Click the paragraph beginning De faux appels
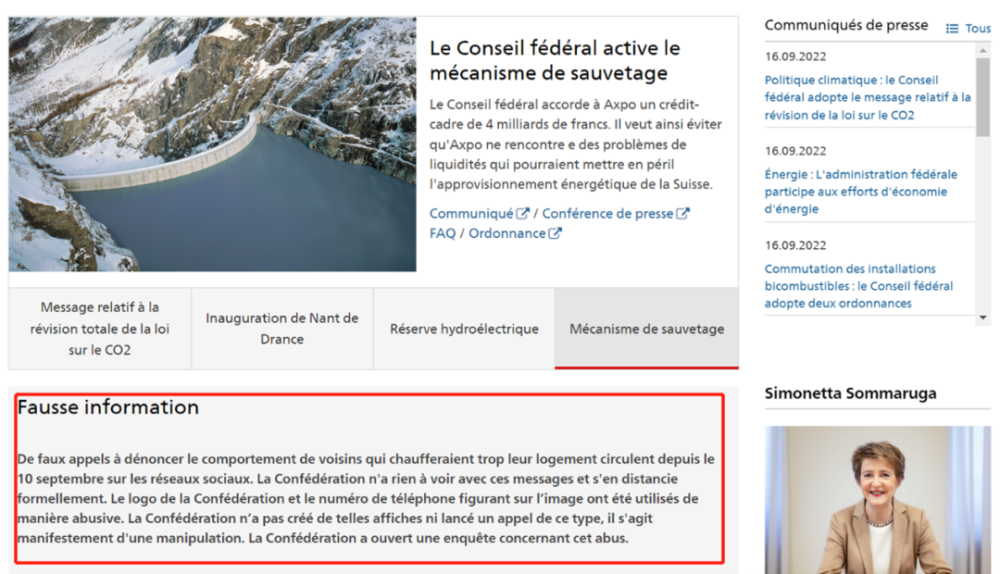This screenshot has width=1000, height=574. click(366, 498)
